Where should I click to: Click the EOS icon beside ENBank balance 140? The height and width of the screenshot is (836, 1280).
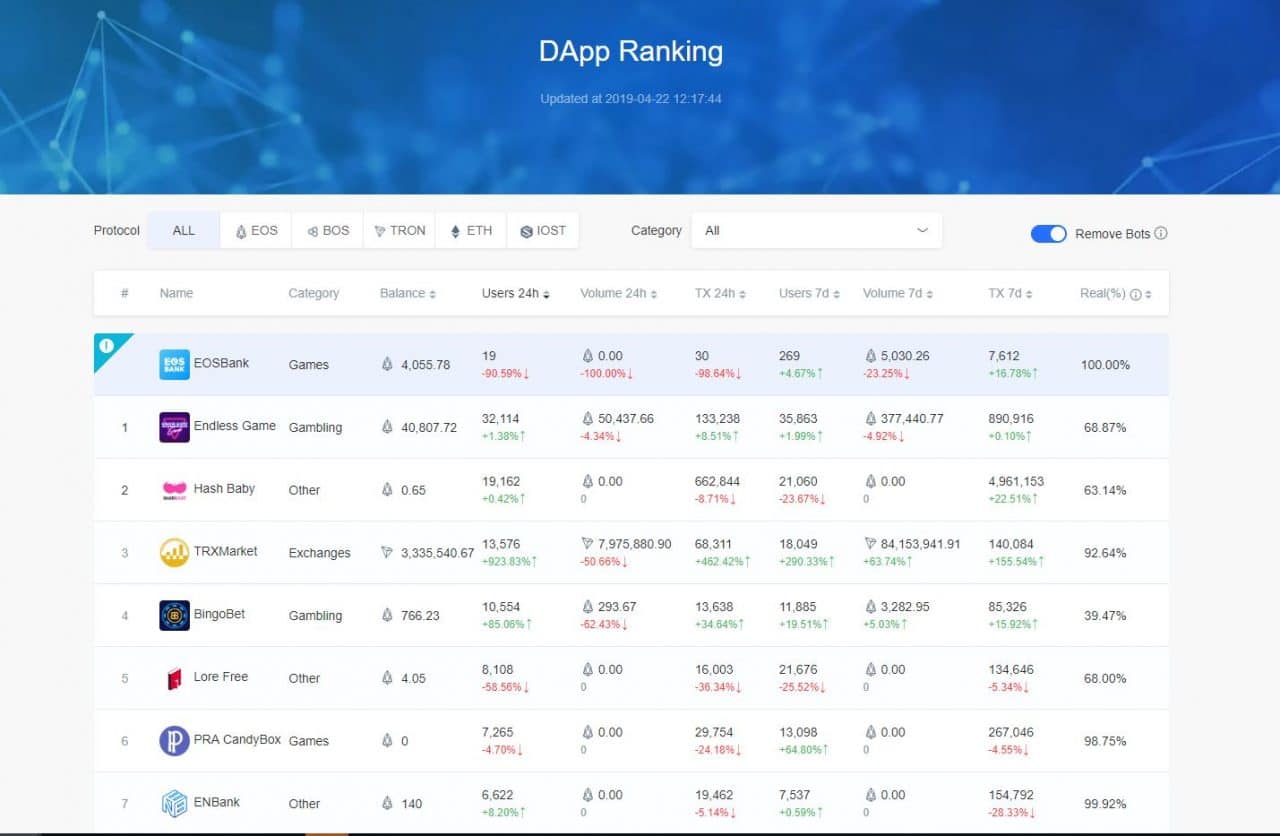click(387, 803)
